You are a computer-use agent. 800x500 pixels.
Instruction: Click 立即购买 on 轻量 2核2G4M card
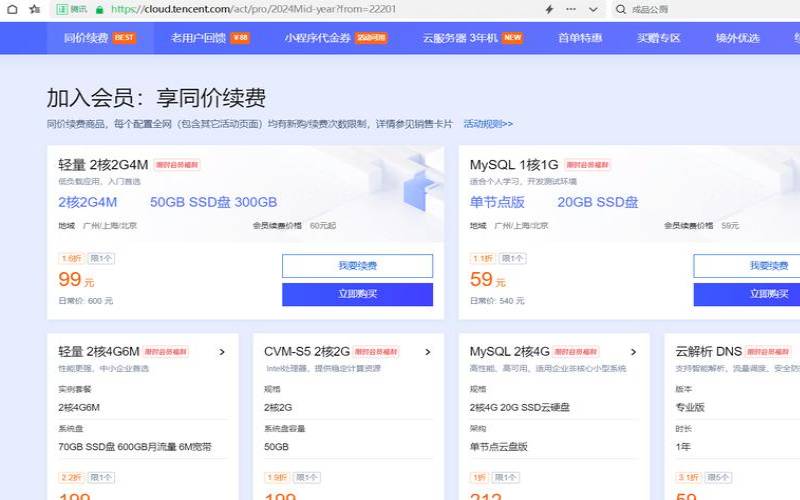tap(357, 294)
